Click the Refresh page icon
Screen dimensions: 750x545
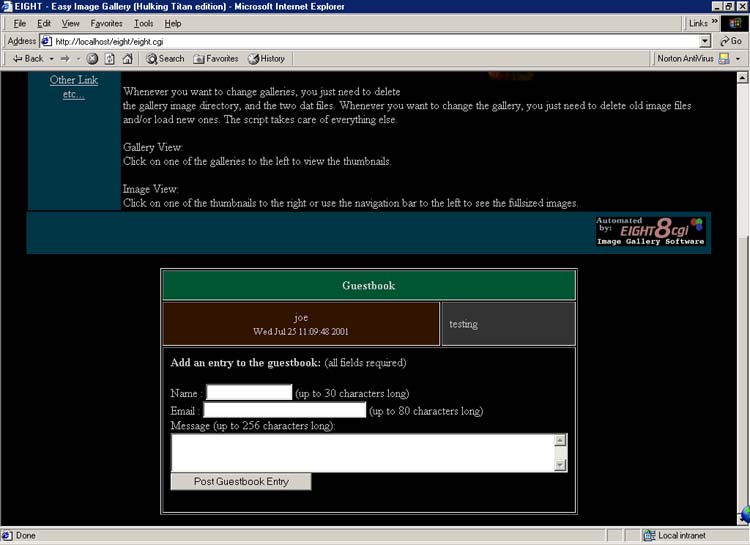pos(109,59)
